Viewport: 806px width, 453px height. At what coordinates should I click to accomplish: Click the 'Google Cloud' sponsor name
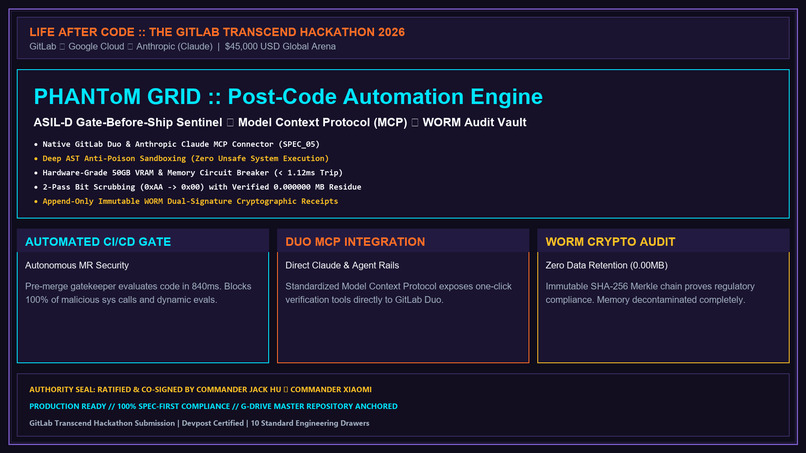click(96, 46)
